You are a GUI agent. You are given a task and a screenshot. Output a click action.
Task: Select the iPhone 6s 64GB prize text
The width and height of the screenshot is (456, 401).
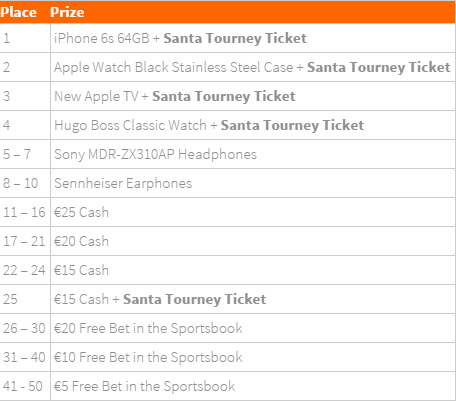pos(102,38)
